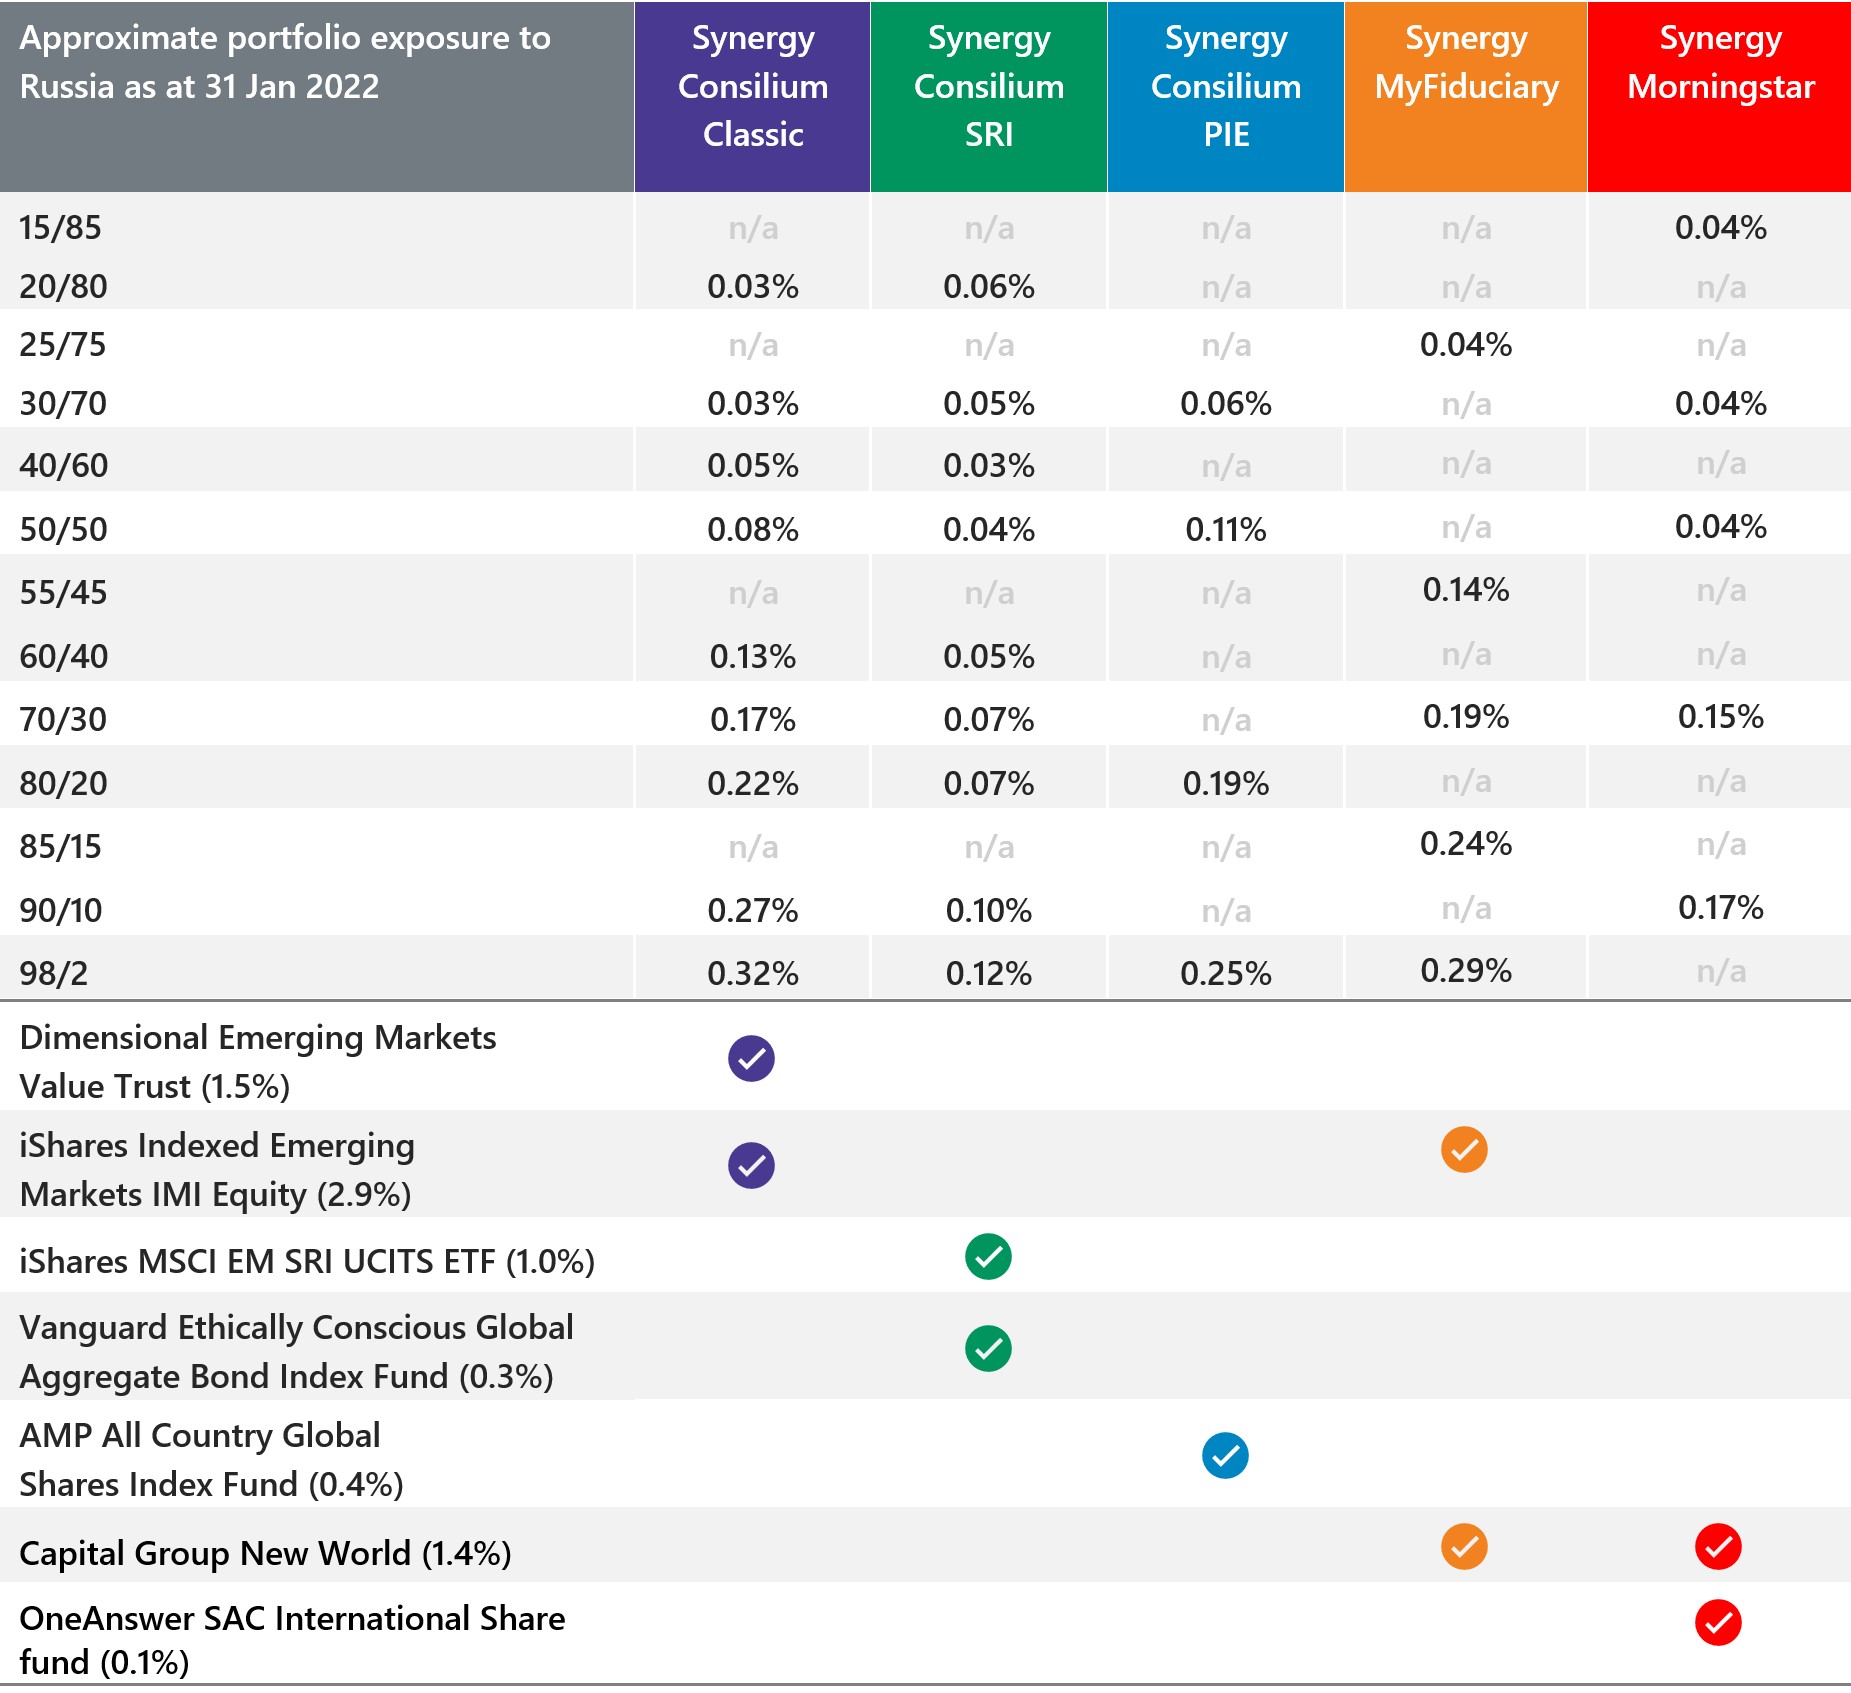
Task: Click the Capital Group New World (1.4%) label
Action: click(265, 1554)
